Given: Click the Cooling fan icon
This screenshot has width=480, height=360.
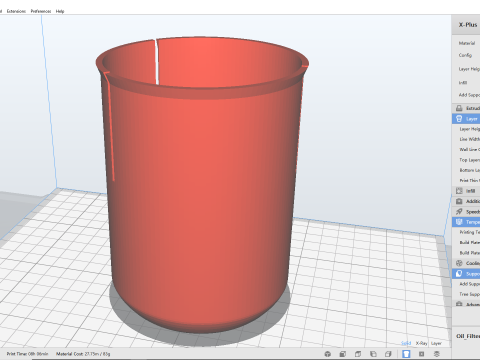Looking at the screenshot, I should click(x=459, y=263).
